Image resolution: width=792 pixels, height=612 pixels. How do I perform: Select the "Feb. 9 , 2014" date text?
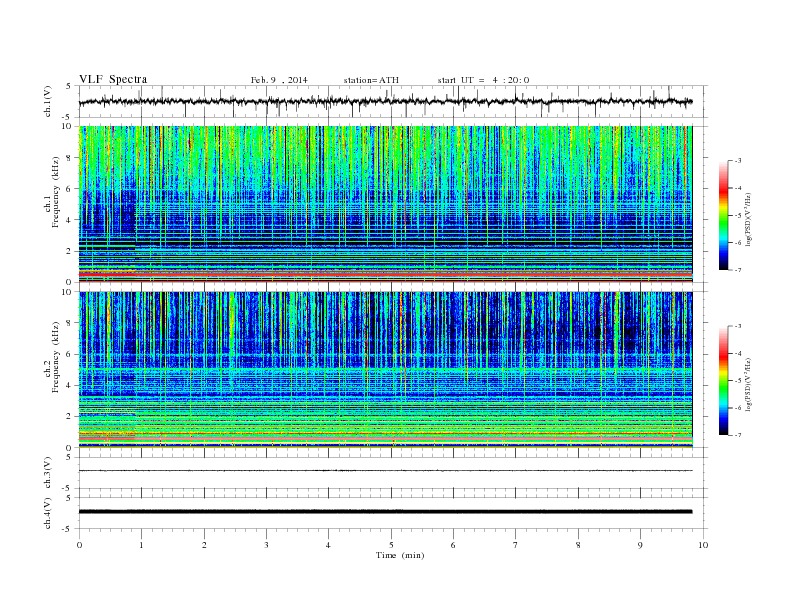(279, 80)
